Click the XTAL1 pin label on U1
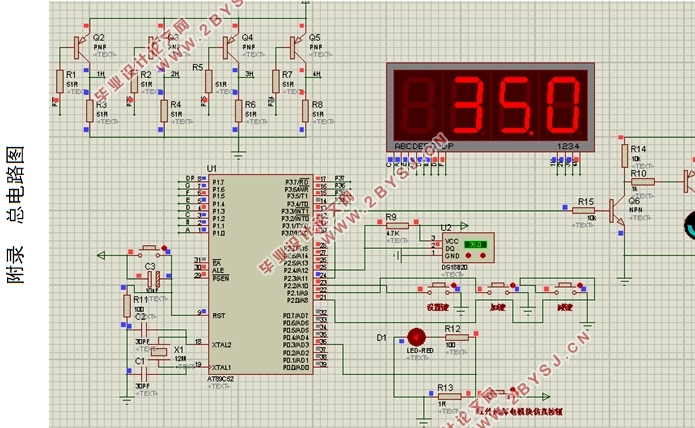The width and height of the screenshot is (695, 428). coord(221,367)
